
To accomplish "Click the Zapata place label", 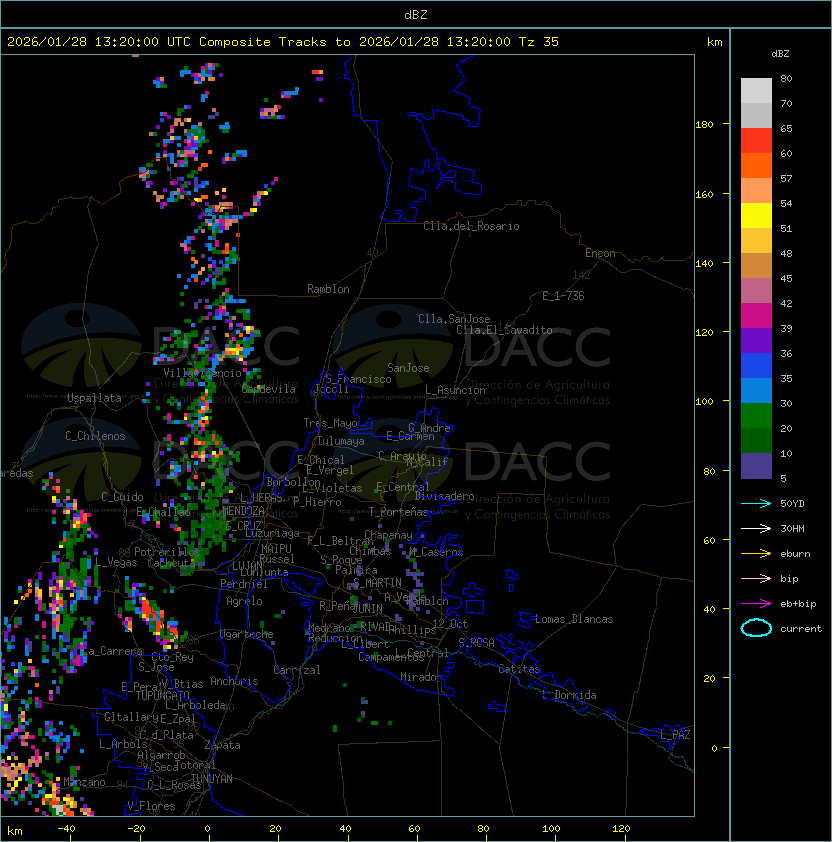I will pyautogui.click(x=222, y=745).
